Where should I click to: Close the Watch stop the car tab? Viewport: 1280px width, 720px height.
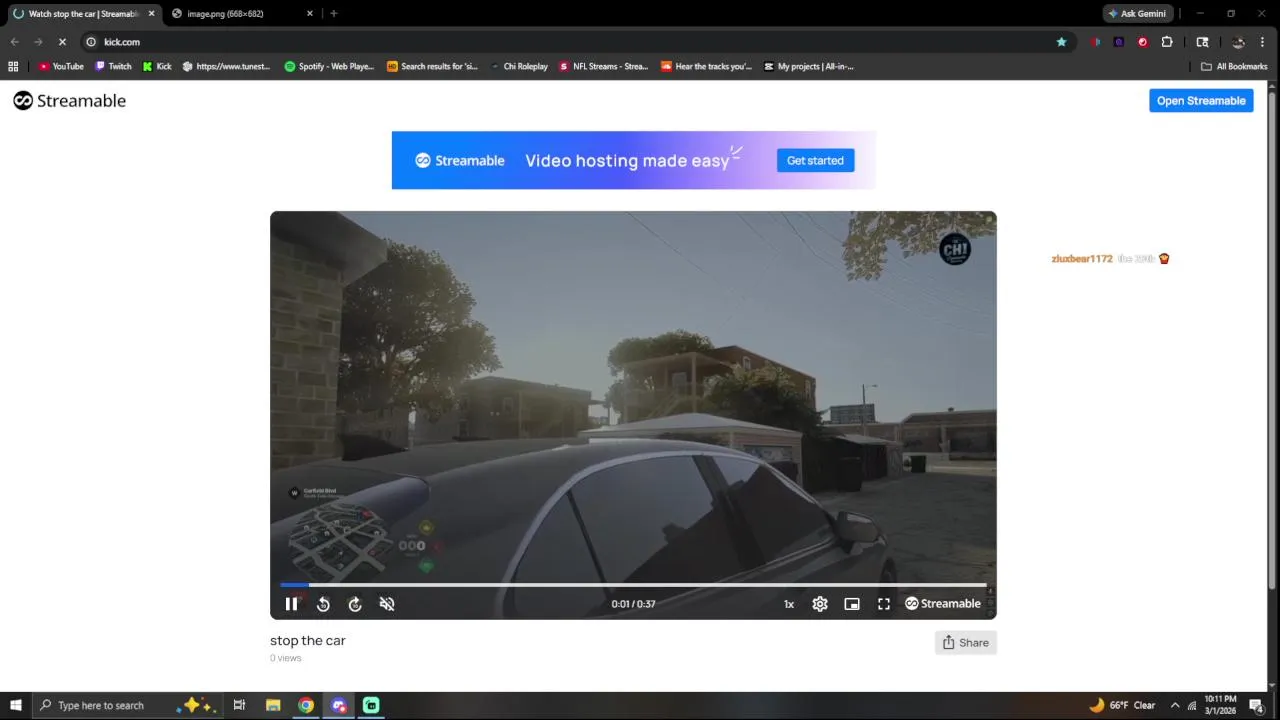[152, 14]
